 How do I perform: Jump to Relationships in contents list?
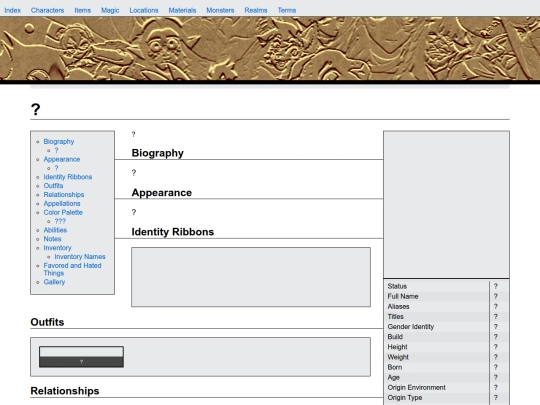[64, 195]
